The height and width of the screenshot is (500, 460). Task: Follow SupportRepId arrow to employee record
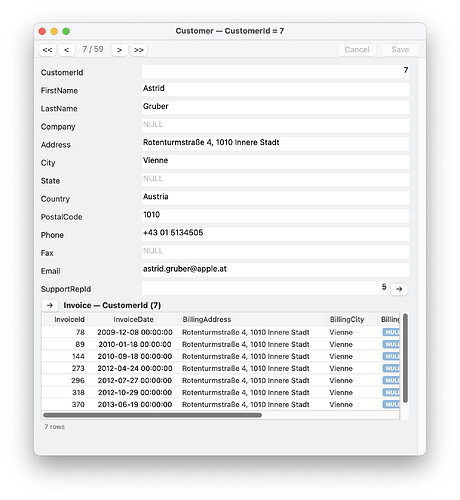(x=399, y=289)
